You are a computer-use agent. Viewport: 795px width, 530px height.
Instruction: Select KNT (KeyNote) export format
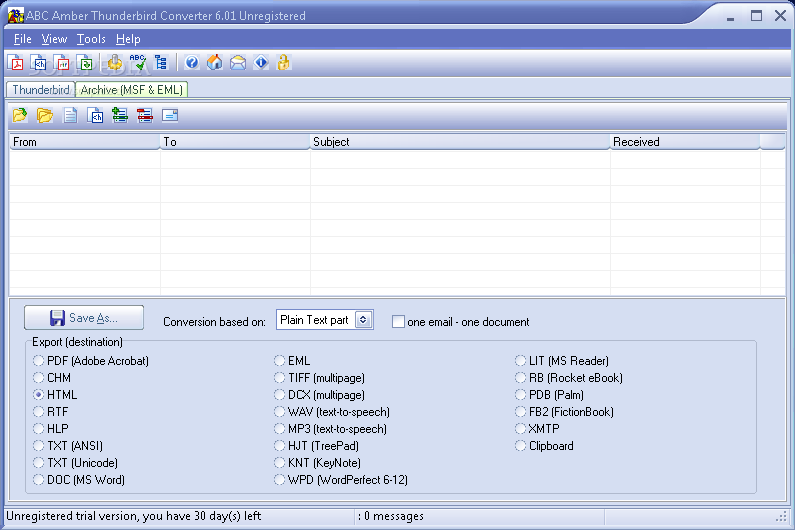(x=317, y=463)
